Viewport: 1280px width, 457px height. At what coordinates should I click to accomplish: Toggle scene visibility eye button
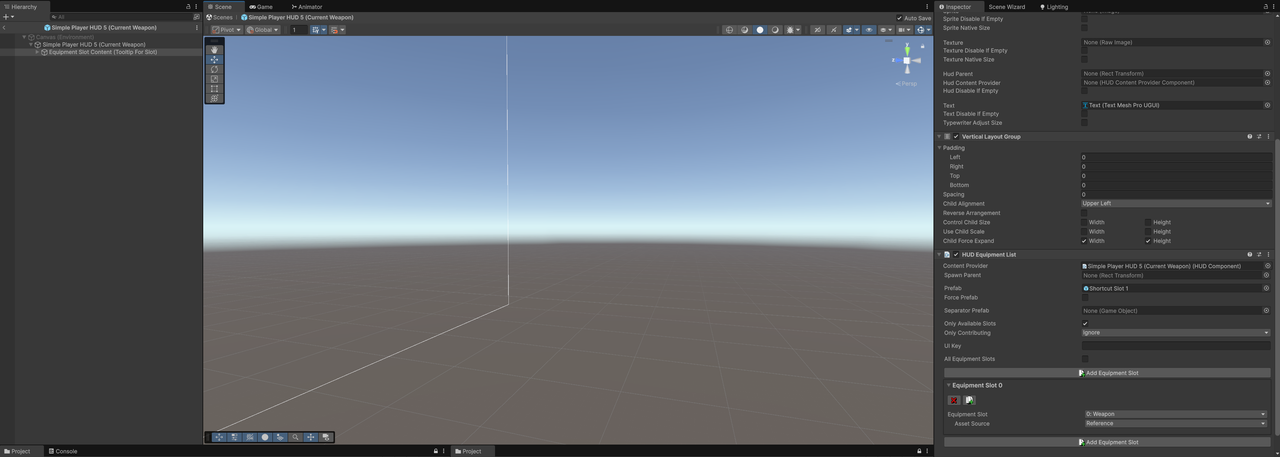coord(868,30)
